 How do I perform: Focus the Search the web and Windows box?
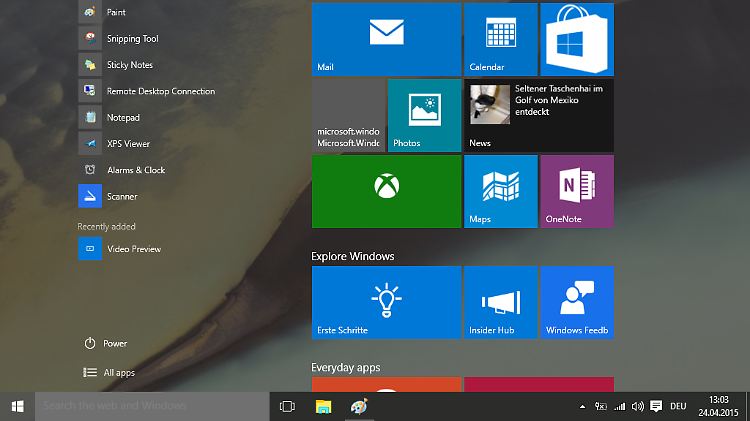coord(152,406)
